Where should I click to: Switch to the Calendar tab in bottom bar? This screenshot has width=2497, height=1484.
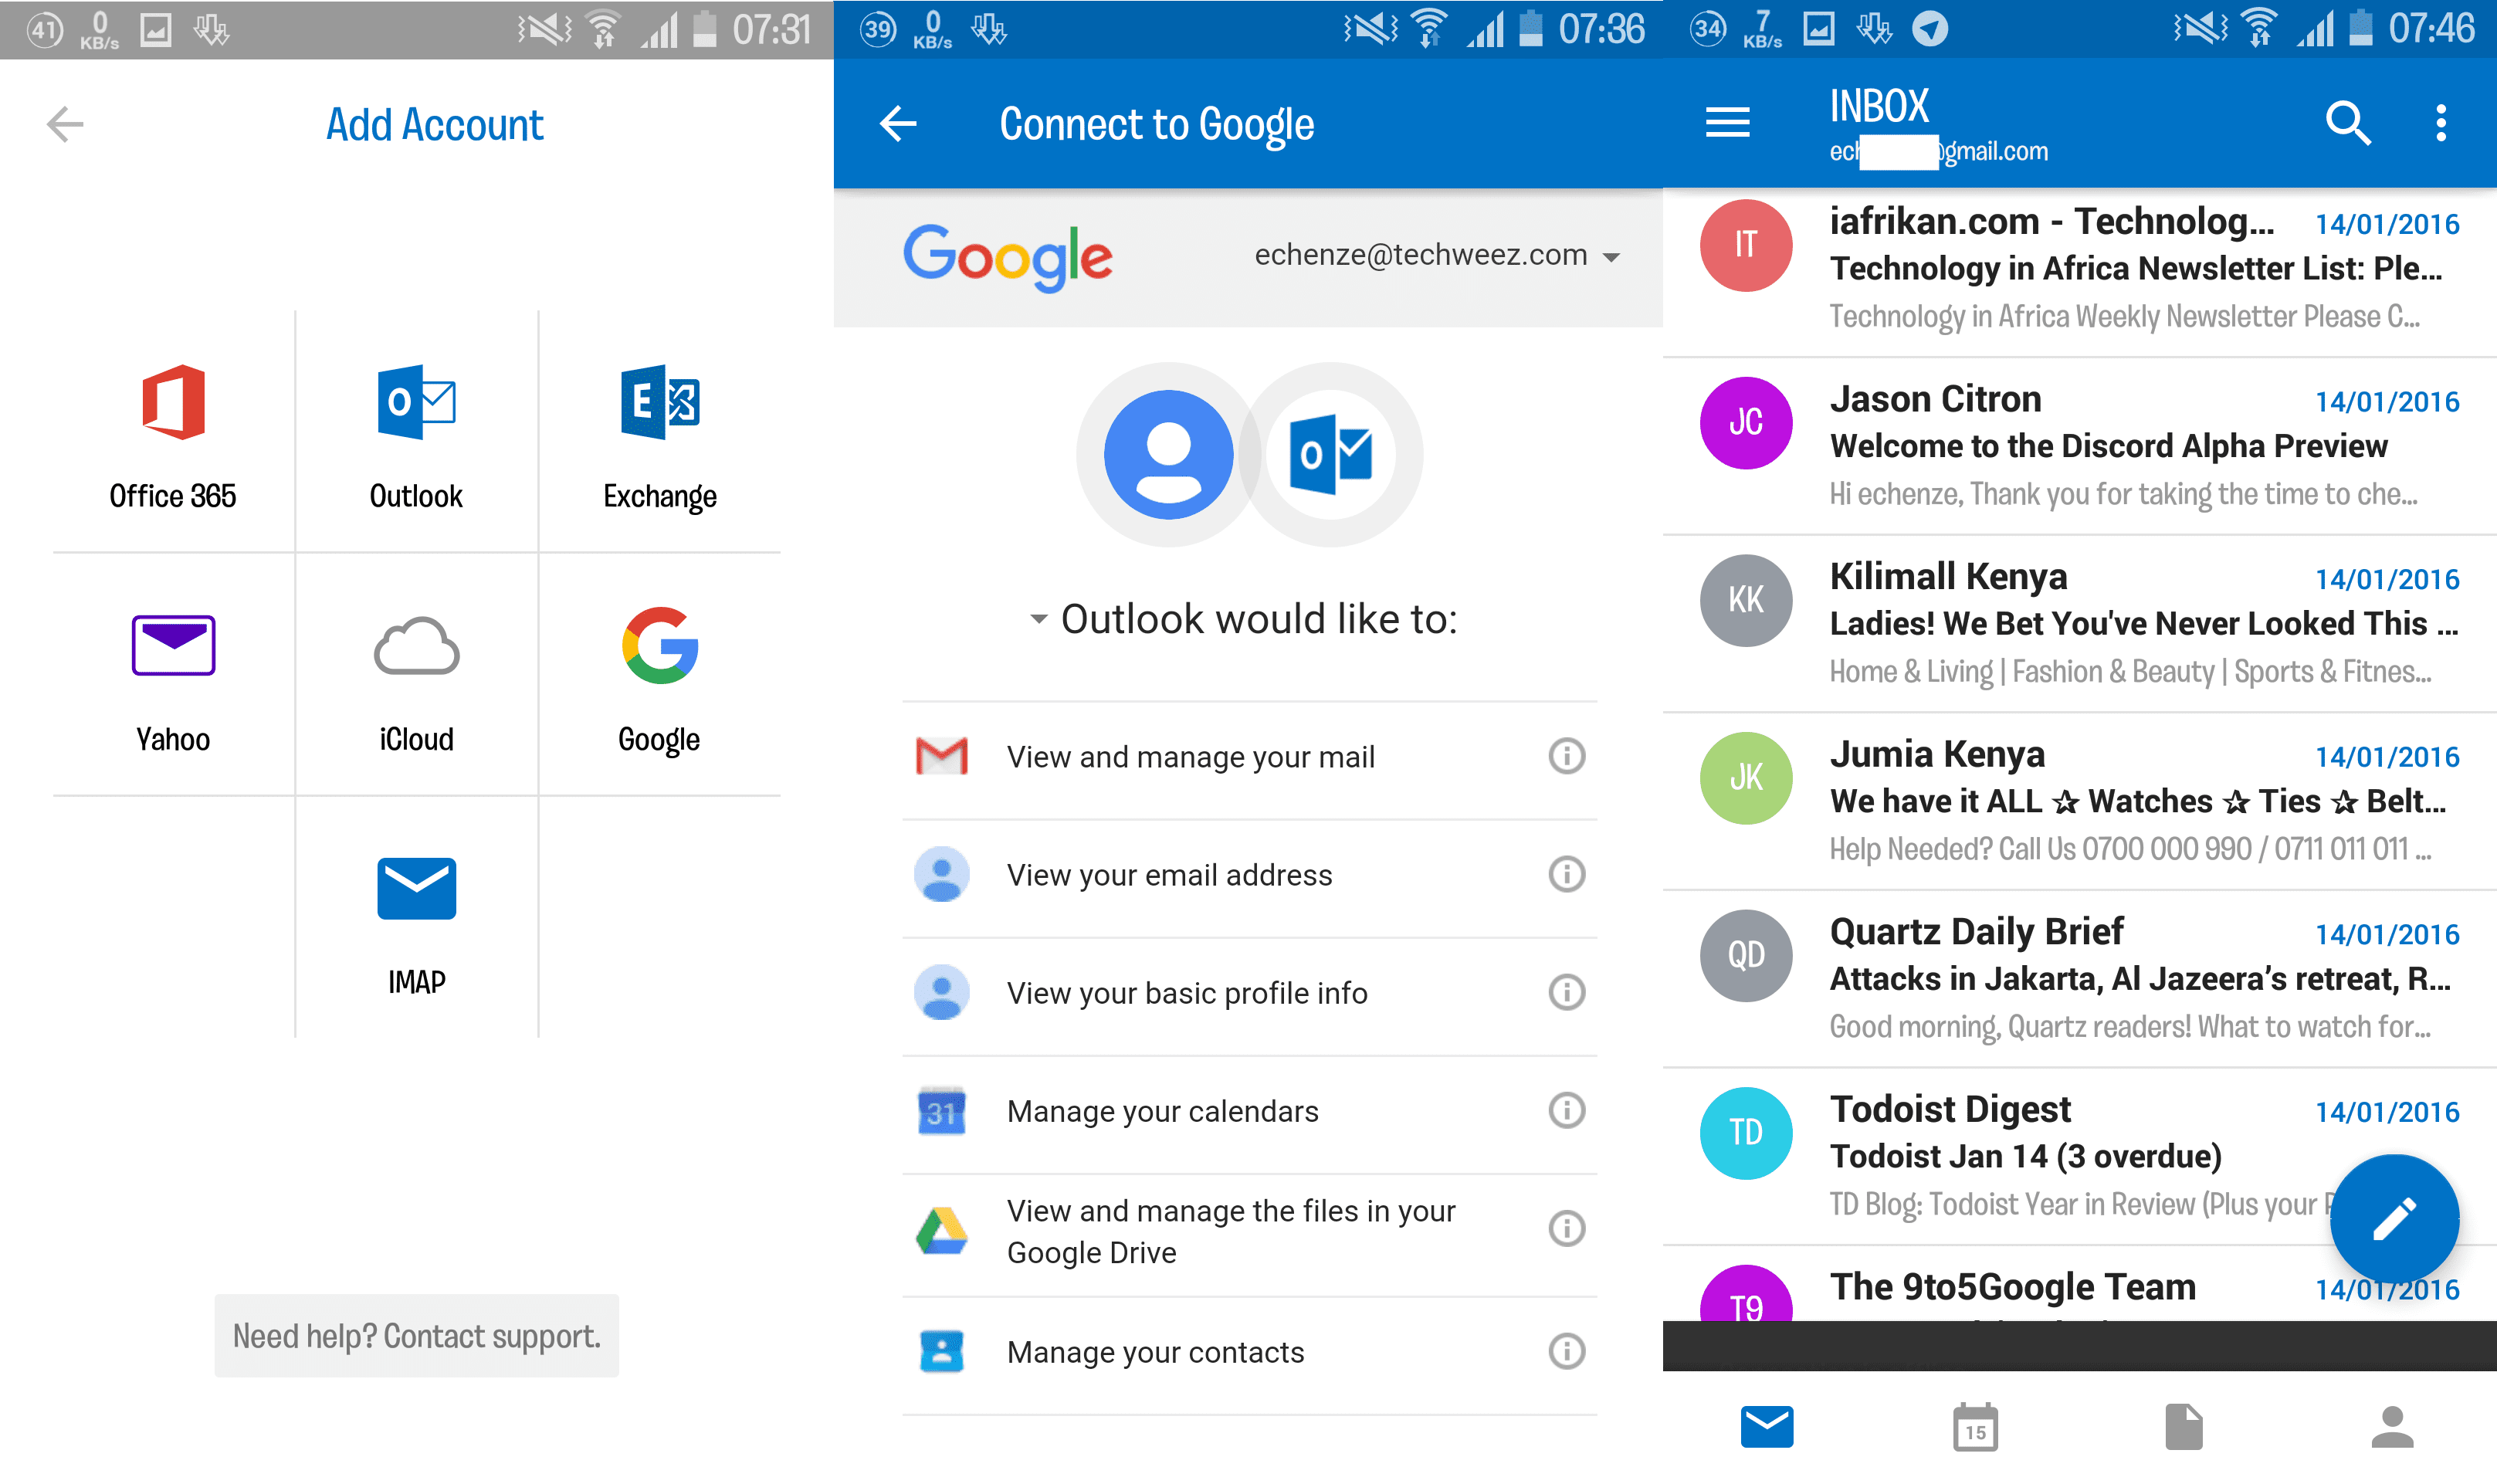tap(1975, 1426)
